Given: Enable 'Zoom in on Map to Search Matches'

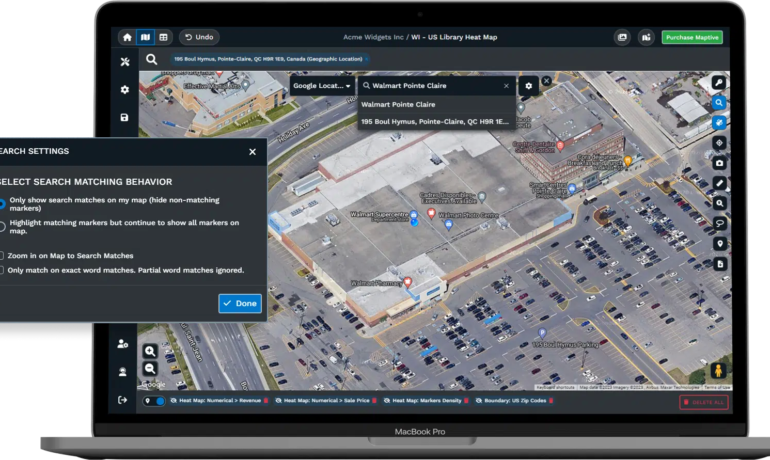Looking at the screenshot, I should pos(2,256).
